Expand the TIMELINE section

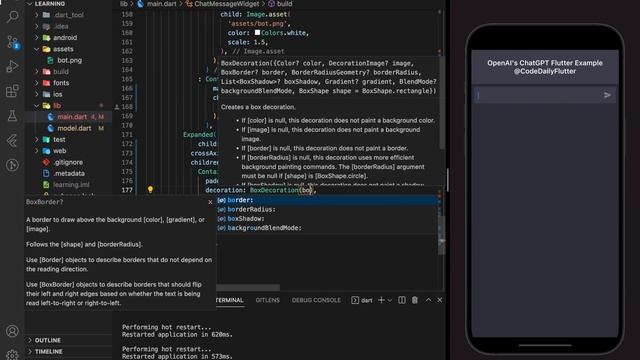coord(29,352)
